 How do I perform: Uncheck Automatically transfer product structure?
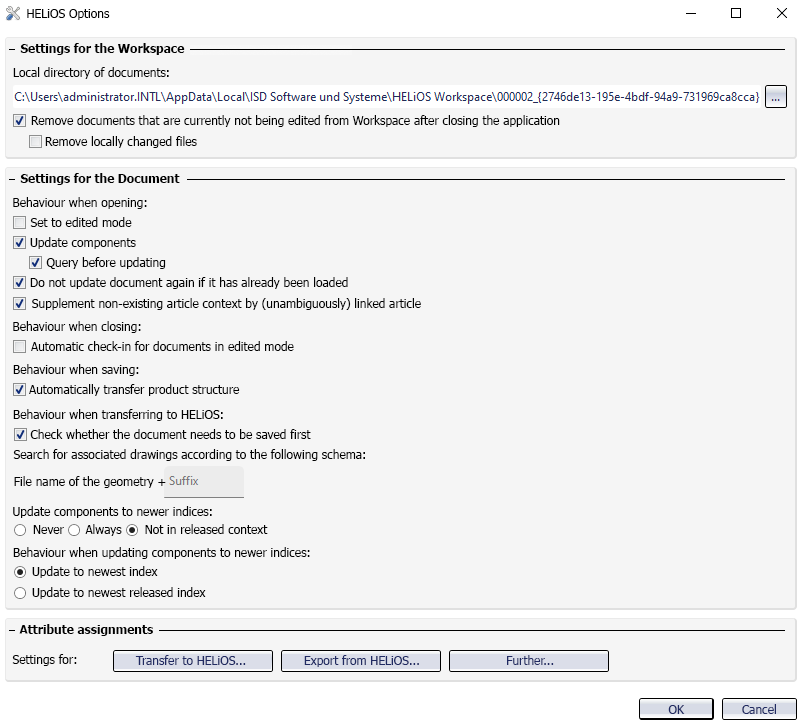pos(20,390)
